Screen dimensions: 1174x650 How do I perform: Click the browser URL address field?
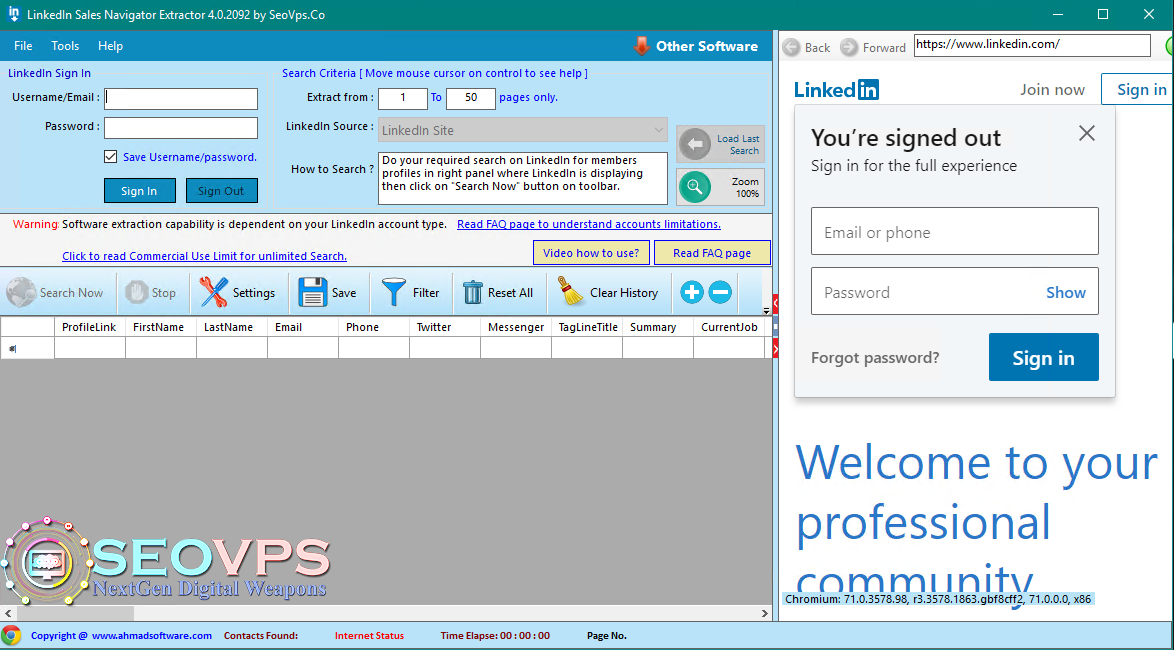pos(1032,45)
